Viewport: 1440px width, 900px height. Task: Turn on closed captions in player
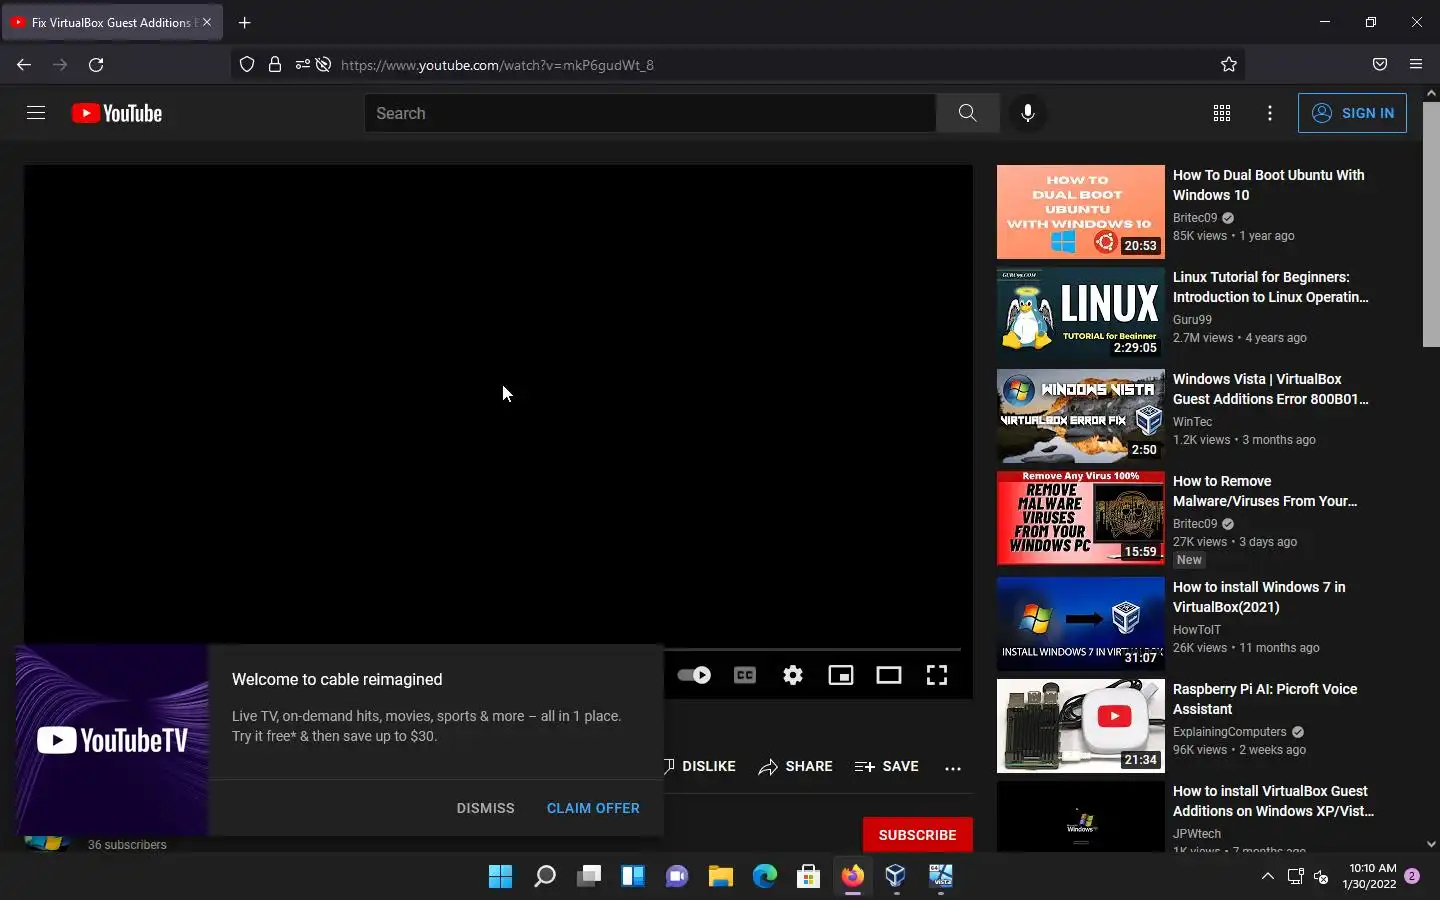tap(745, 675)
